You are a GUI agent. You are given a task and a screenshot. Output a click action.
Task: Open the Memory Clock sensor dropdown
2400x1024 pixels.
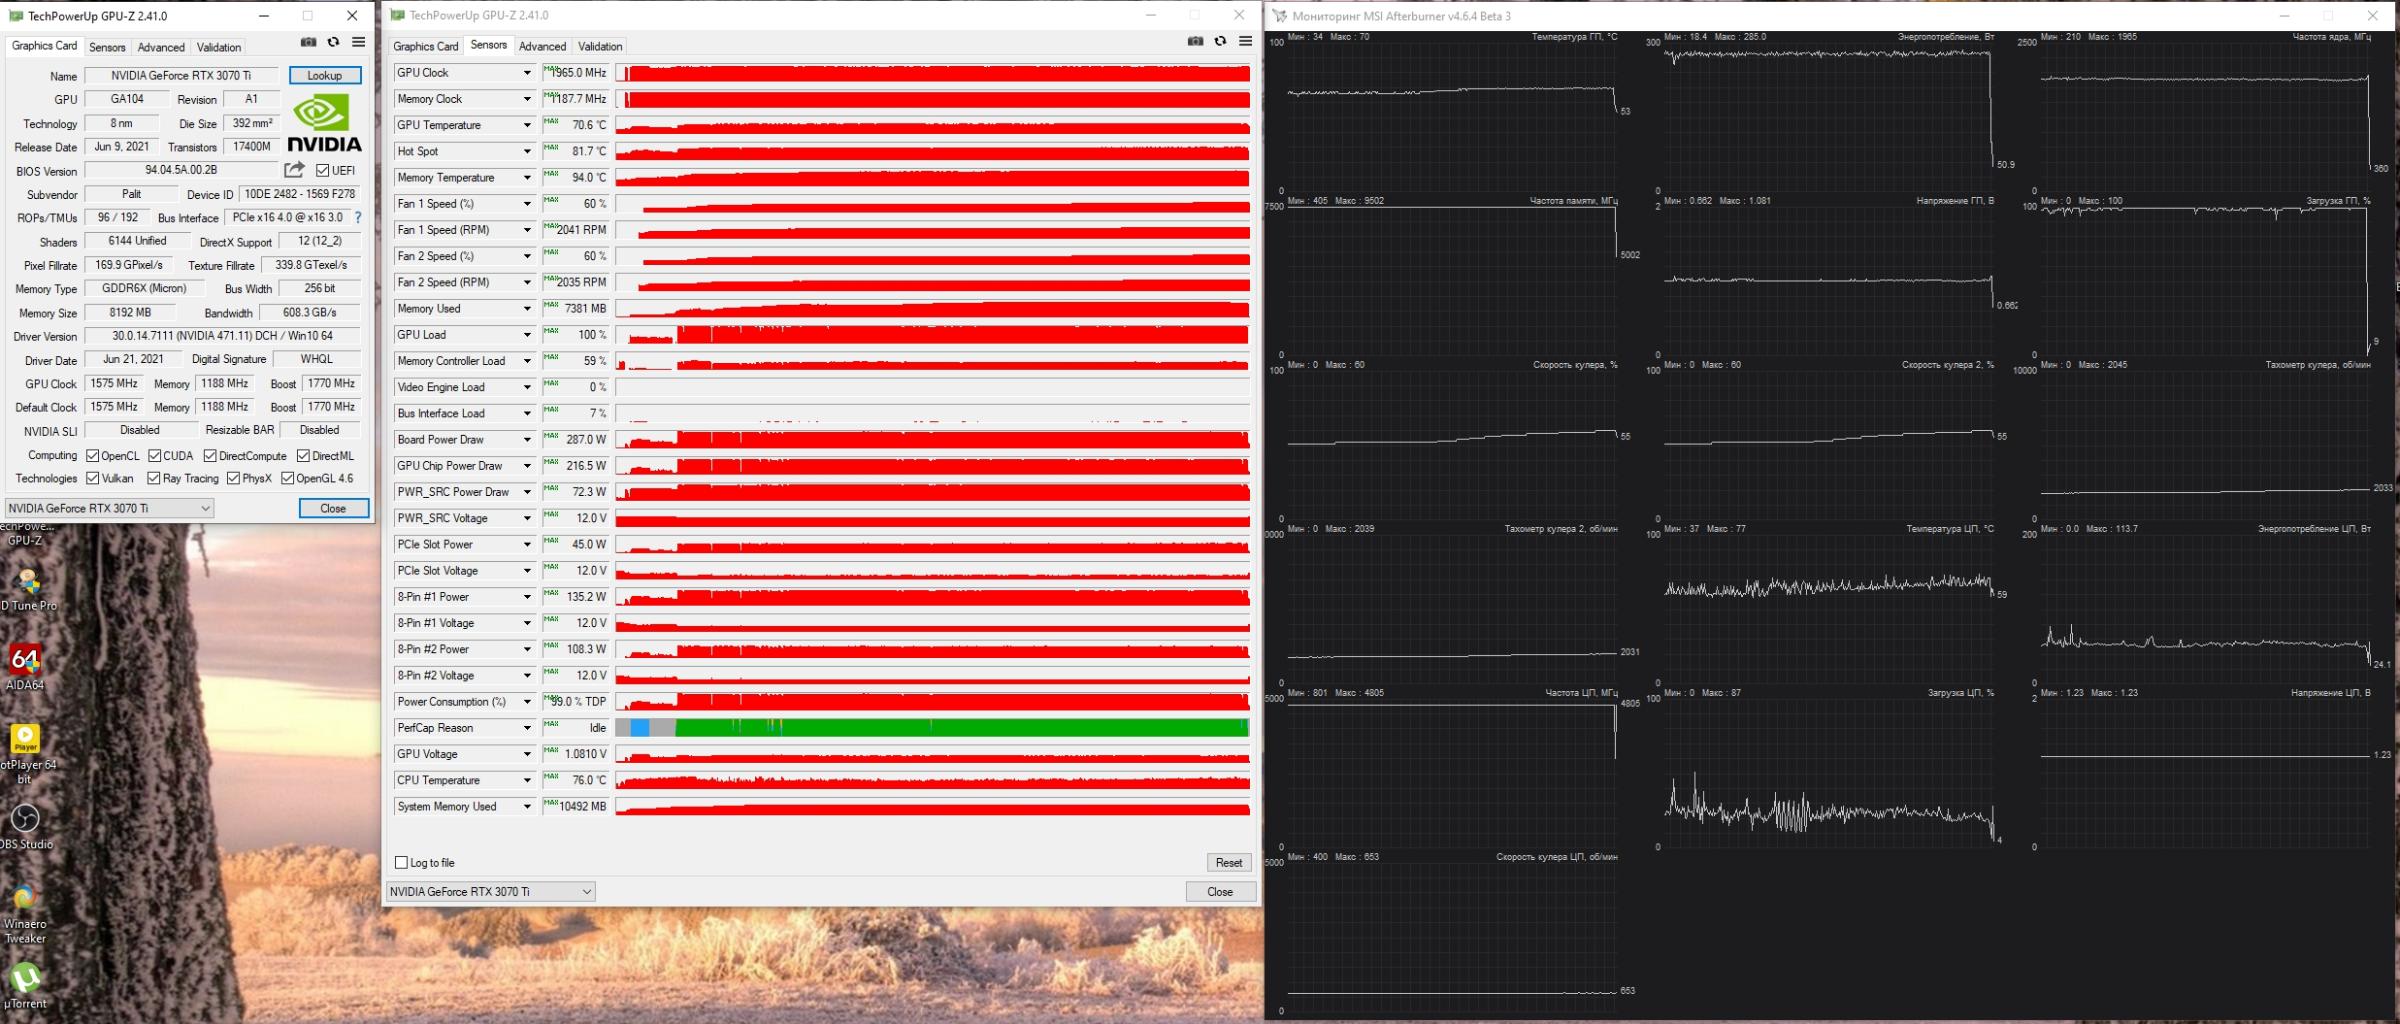pyautogui.click(x=527, y=99)
